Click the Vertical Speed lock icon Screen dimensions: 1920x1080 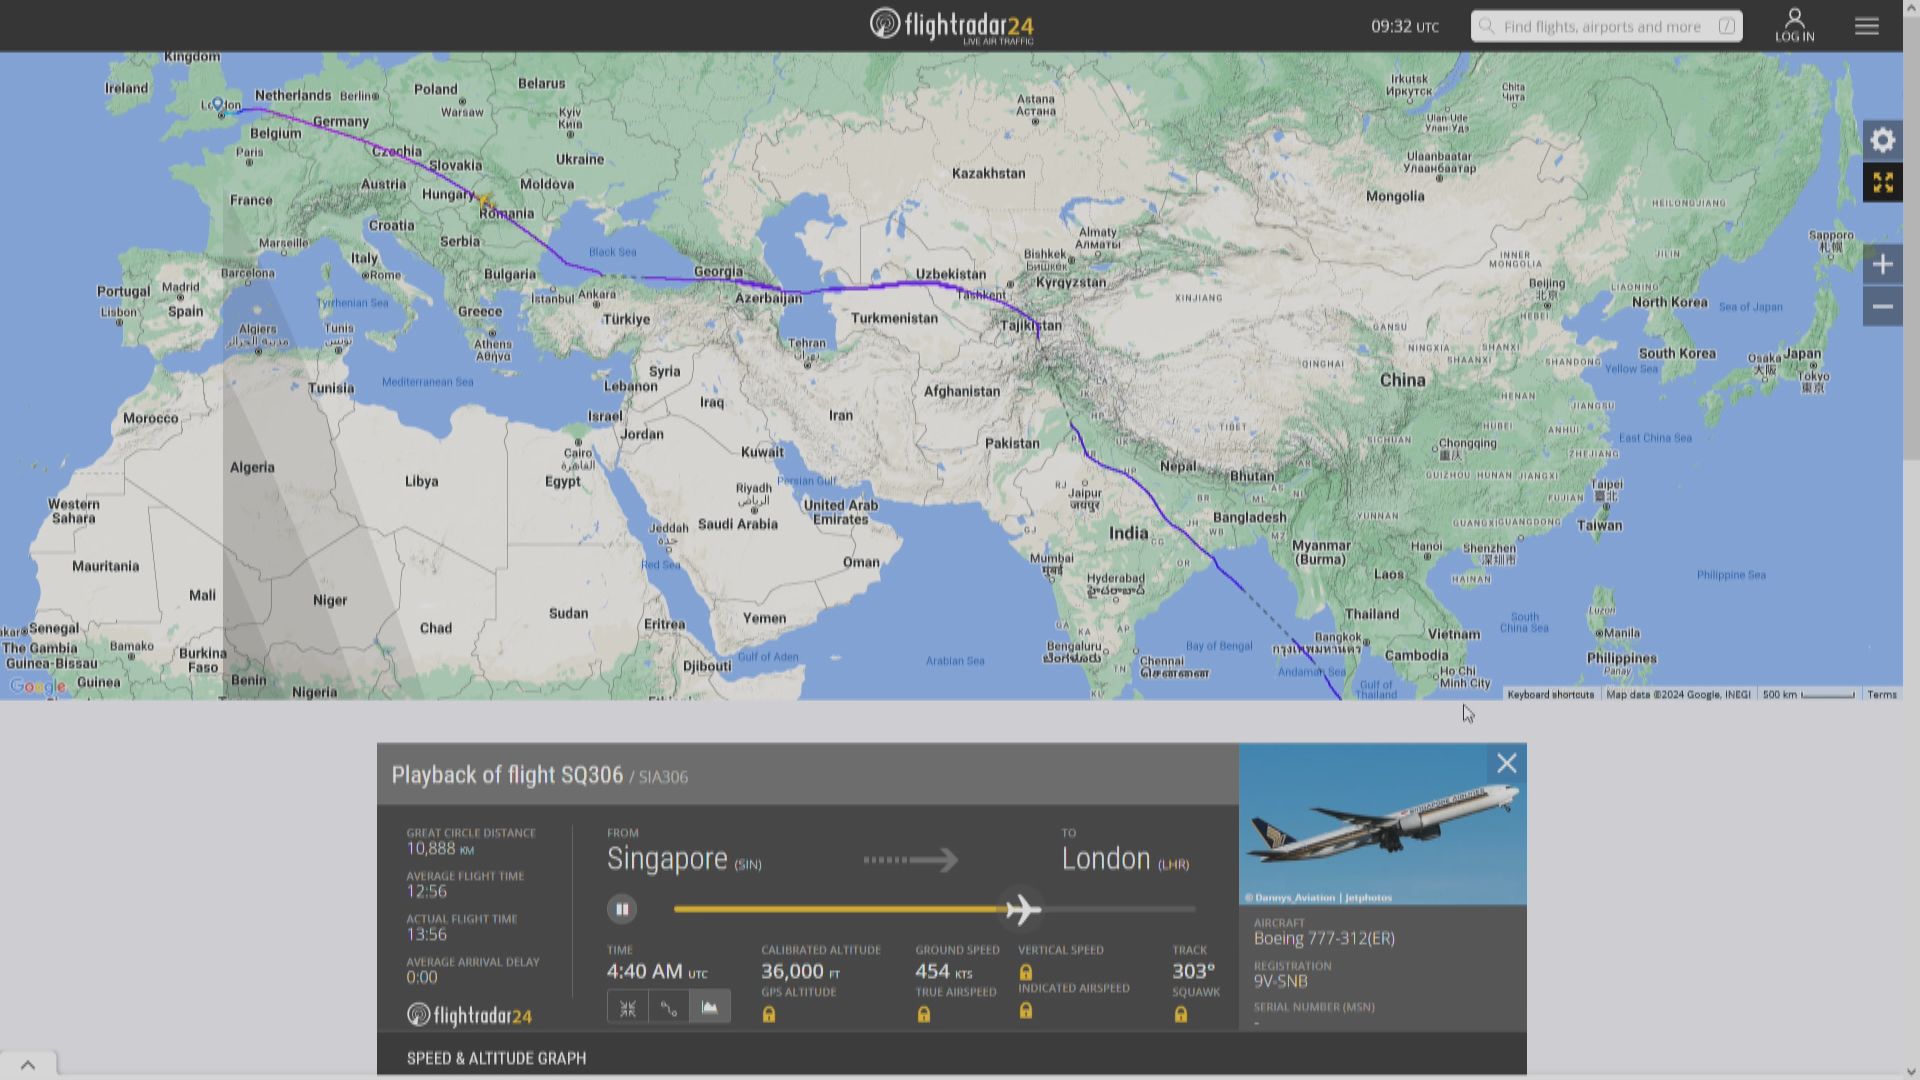1026,972
